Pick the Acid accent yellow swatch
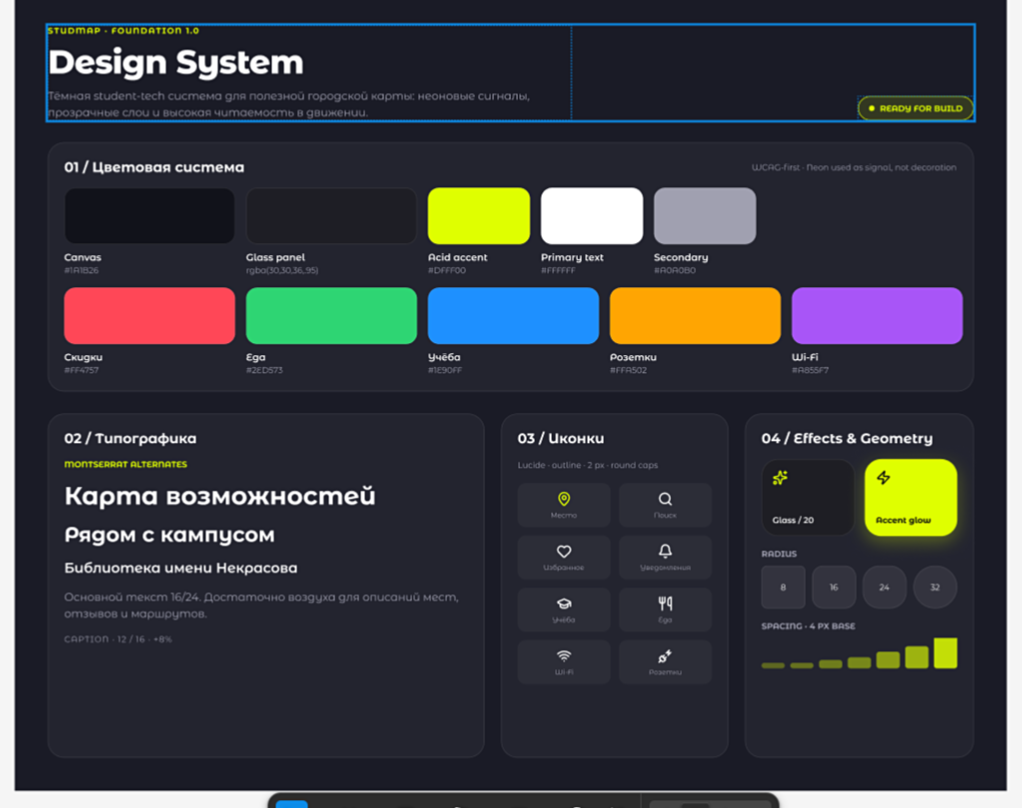 point(479,216)
